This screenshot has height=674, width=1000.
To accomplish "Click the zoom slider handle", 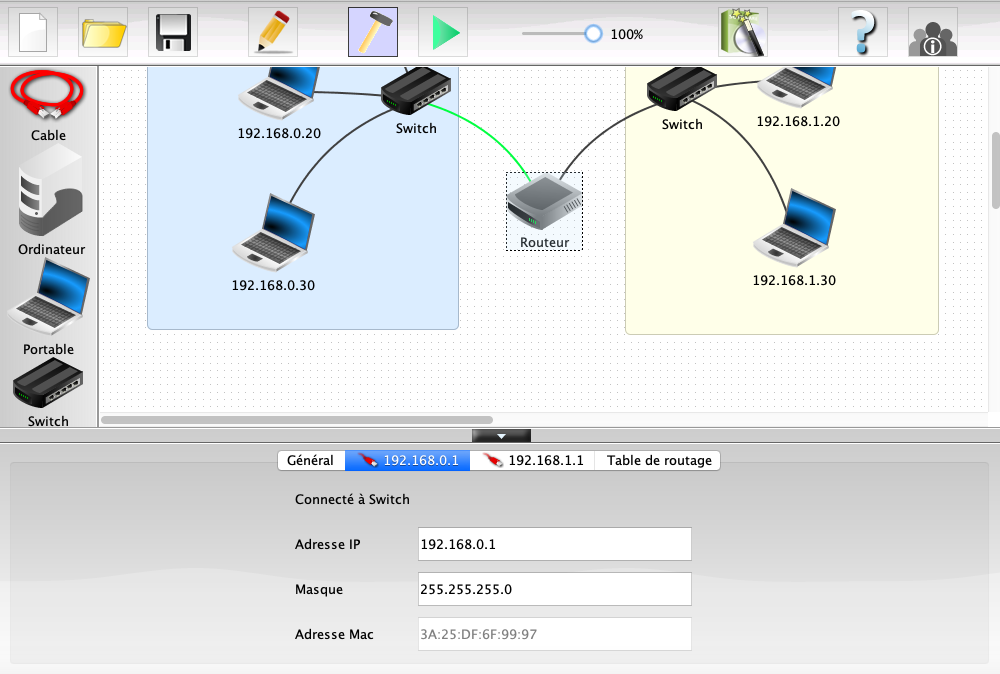I will pyautogui.click(x=593, y=34).
